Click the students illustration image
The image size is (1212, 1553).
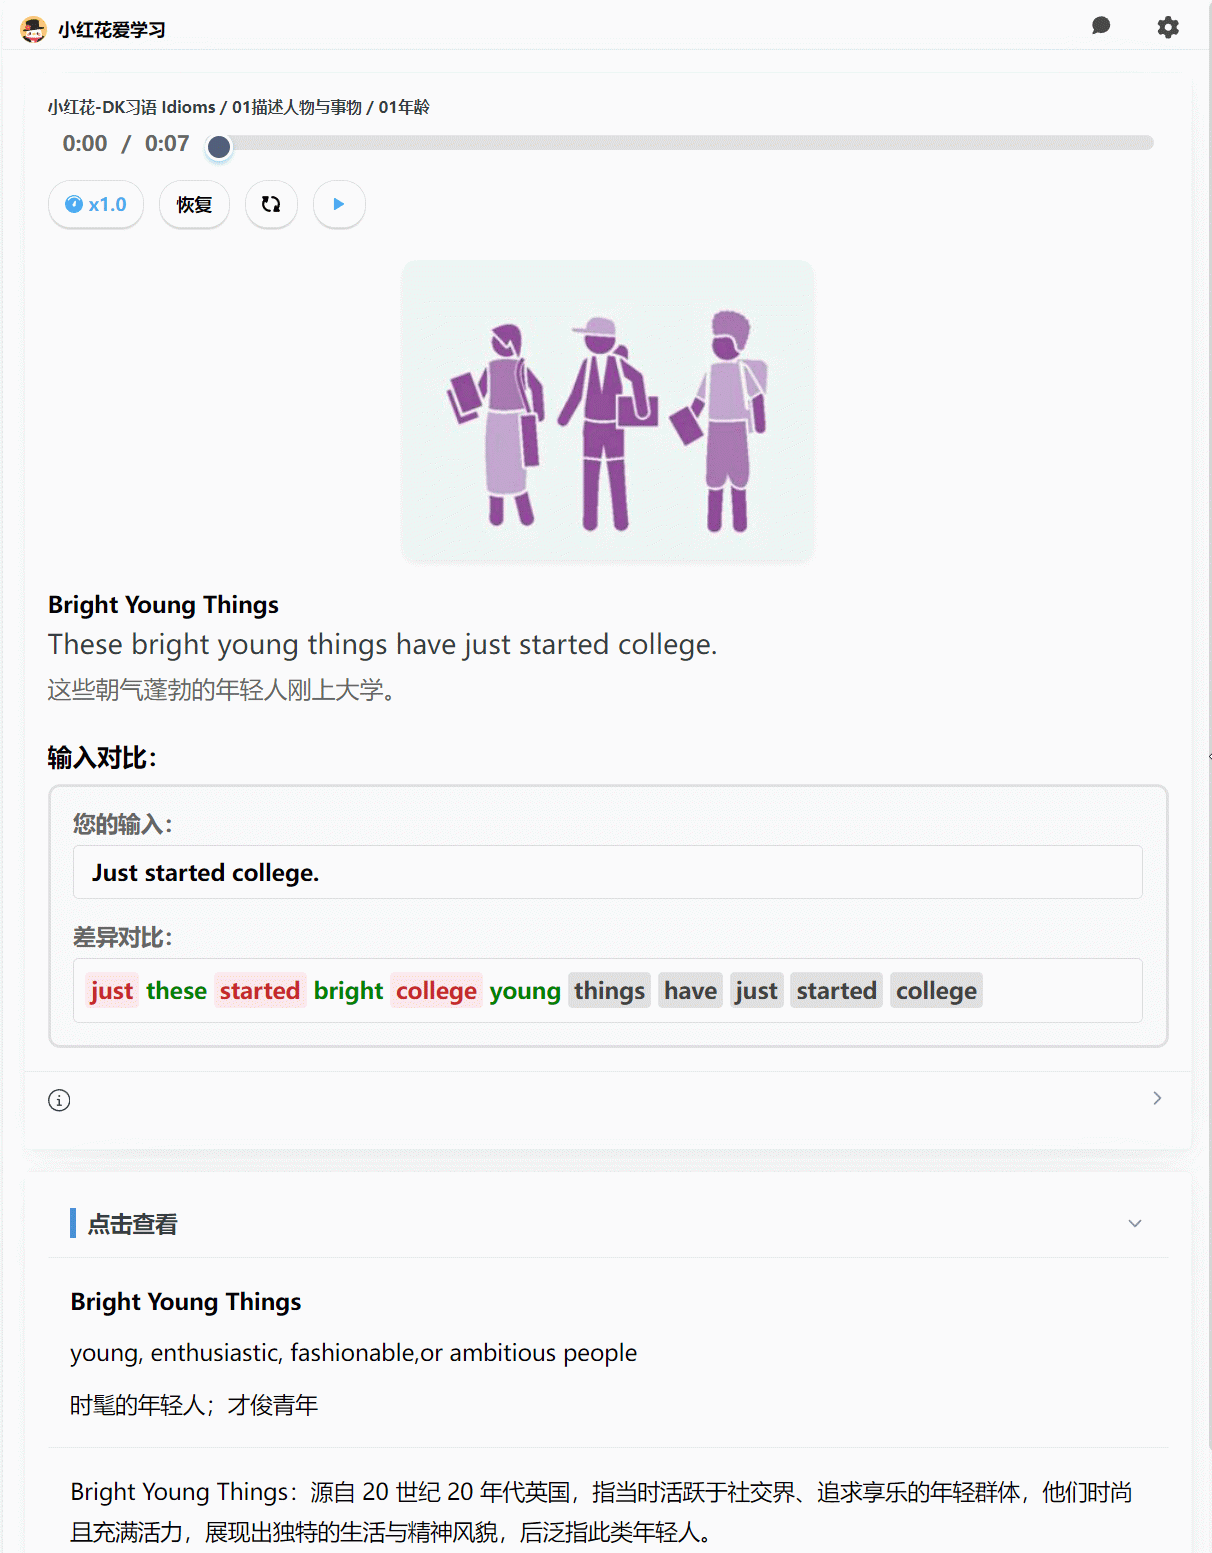(607, 411)
